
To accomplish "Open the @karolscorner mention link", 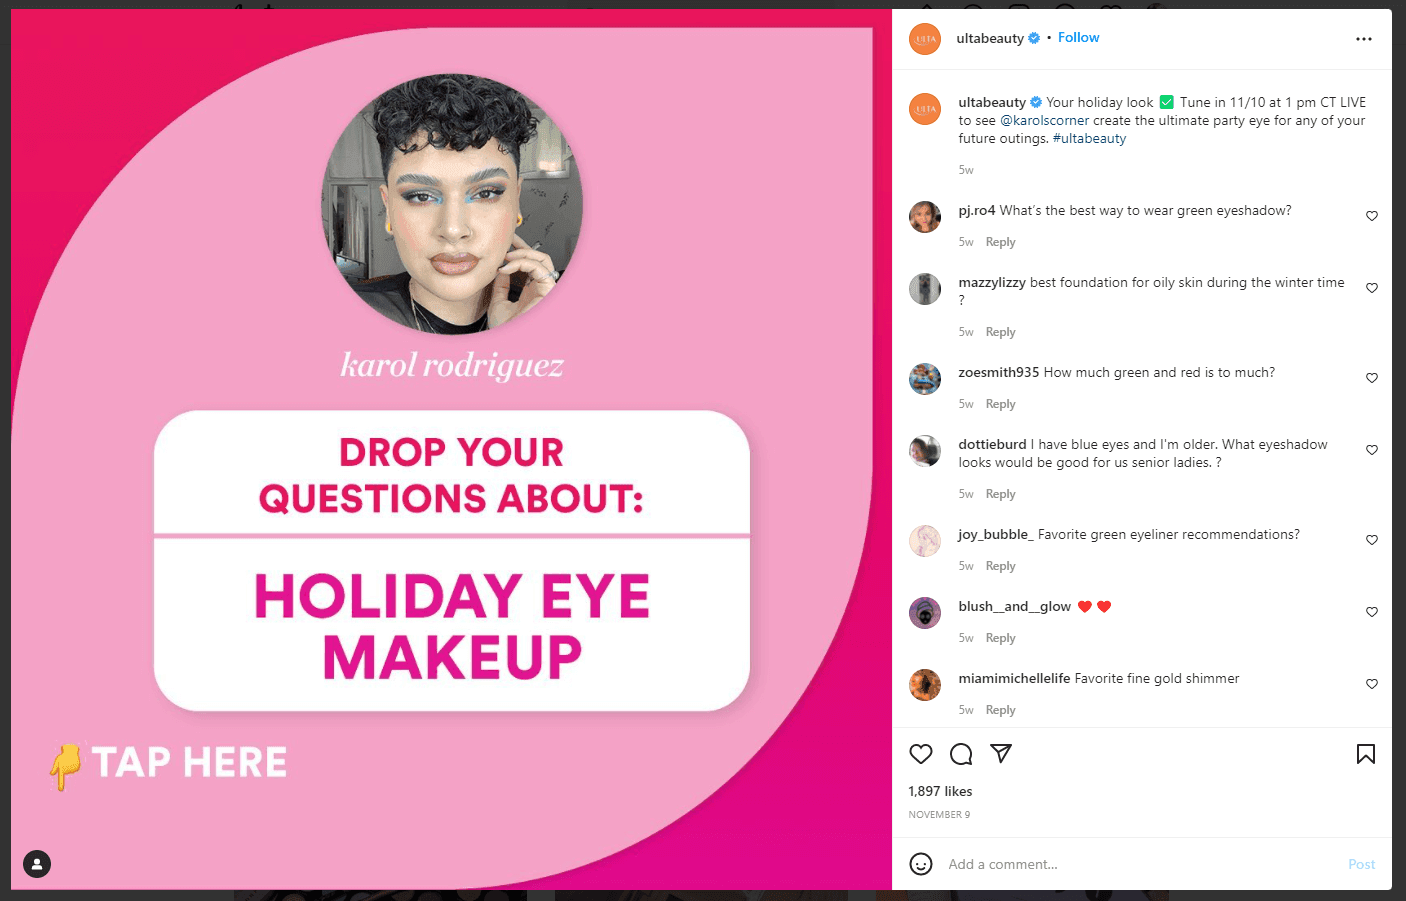I will [1044, 120].
